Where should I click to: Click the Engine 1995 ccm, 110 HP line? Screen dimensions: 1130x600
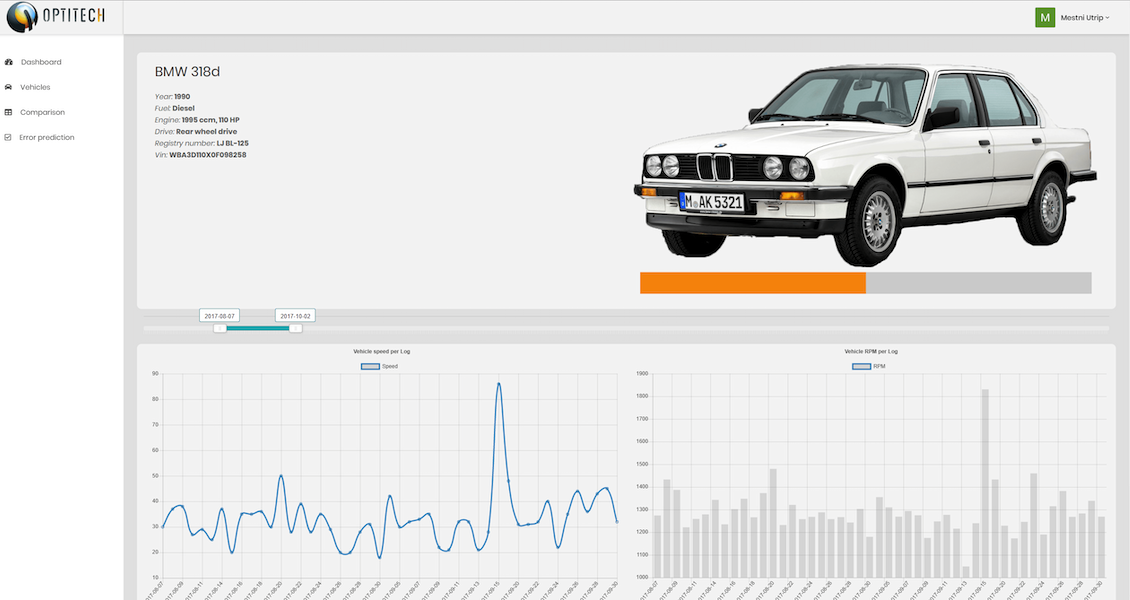point(197,120)
